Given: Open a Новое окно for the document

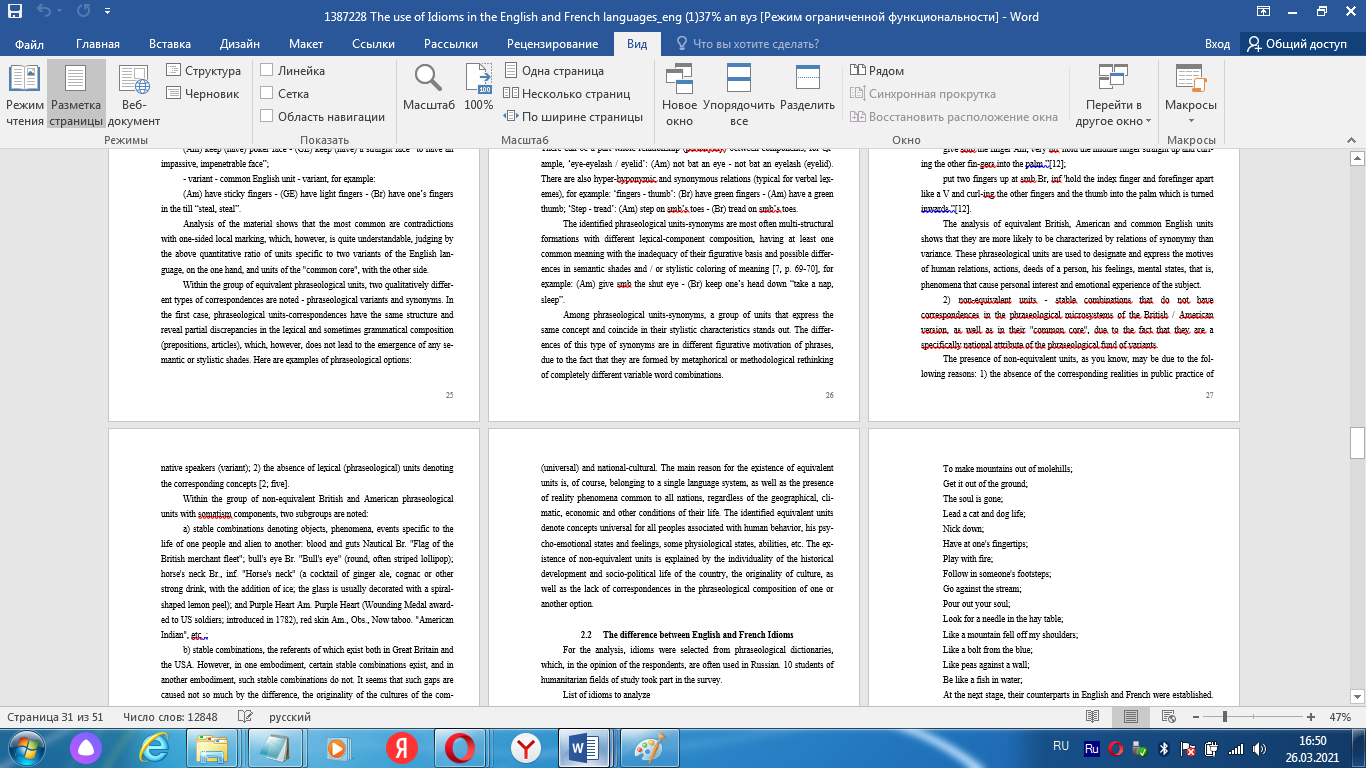Looking at the screenshot, I should [x=680, y=95].
